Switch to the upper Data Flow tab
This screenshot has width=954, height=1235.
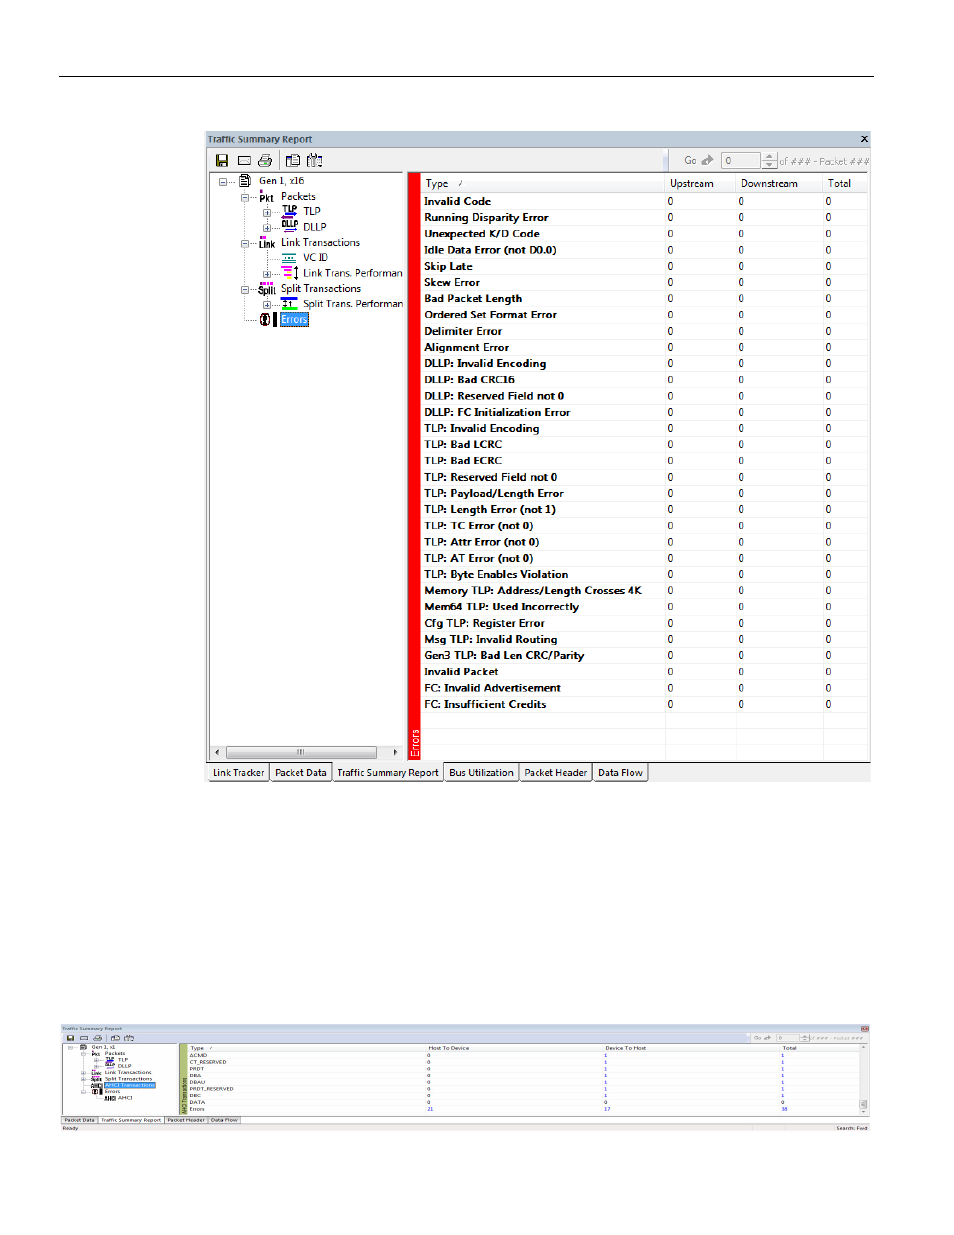pos(621,773)
